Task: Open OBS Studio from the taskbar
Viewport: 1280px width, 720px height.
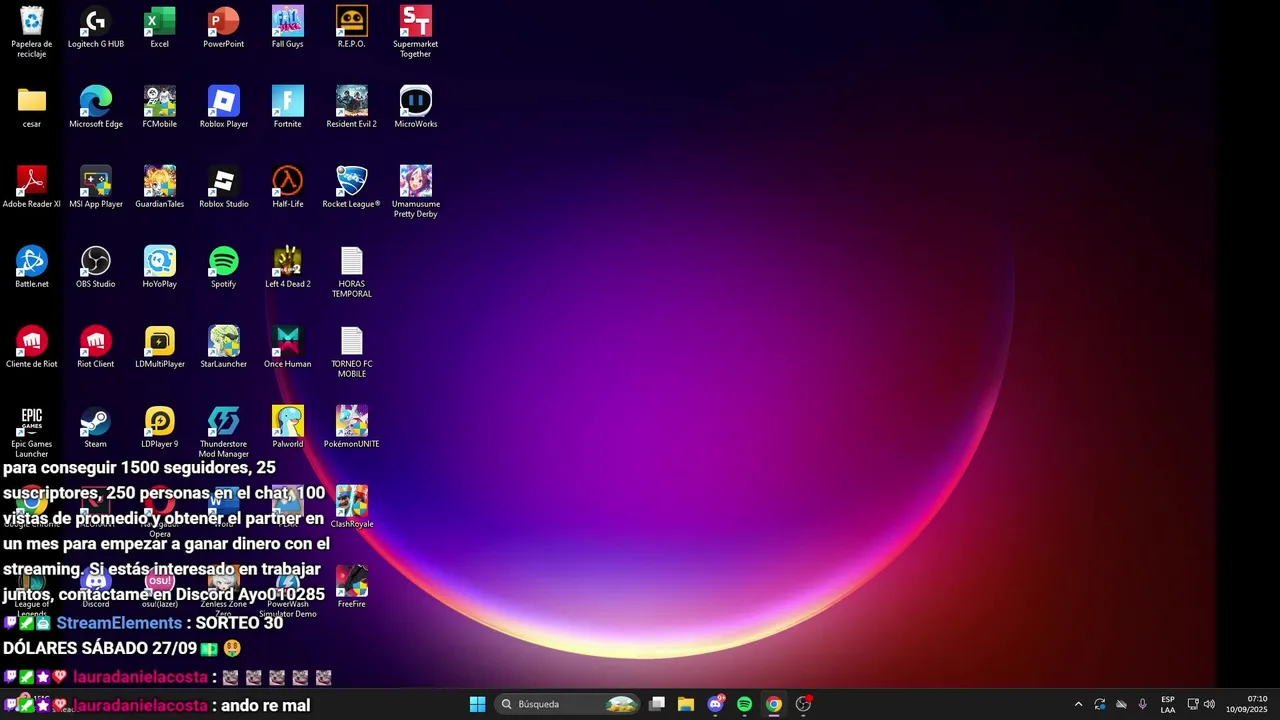Action: point(803,704)
